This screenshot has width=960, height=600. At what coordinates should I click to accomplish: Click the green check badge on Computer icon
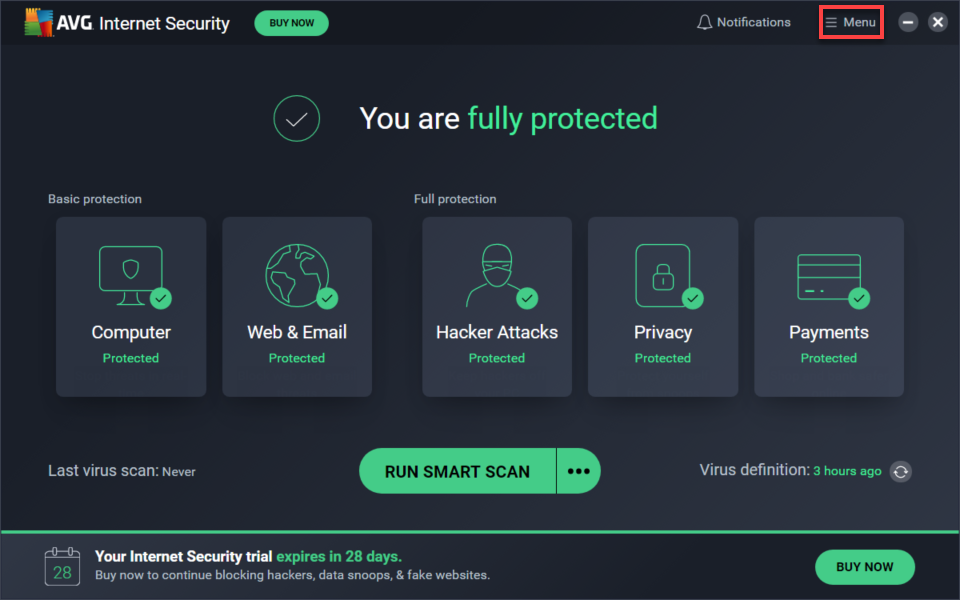(161, 298)
